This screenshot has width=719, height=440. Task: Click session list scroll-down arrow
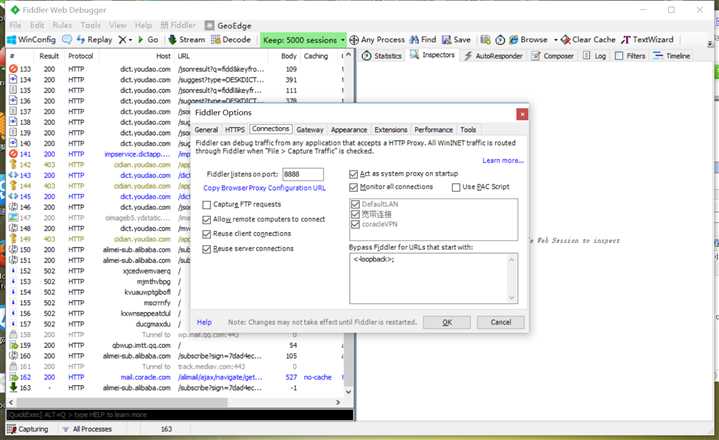coord(348,391)
